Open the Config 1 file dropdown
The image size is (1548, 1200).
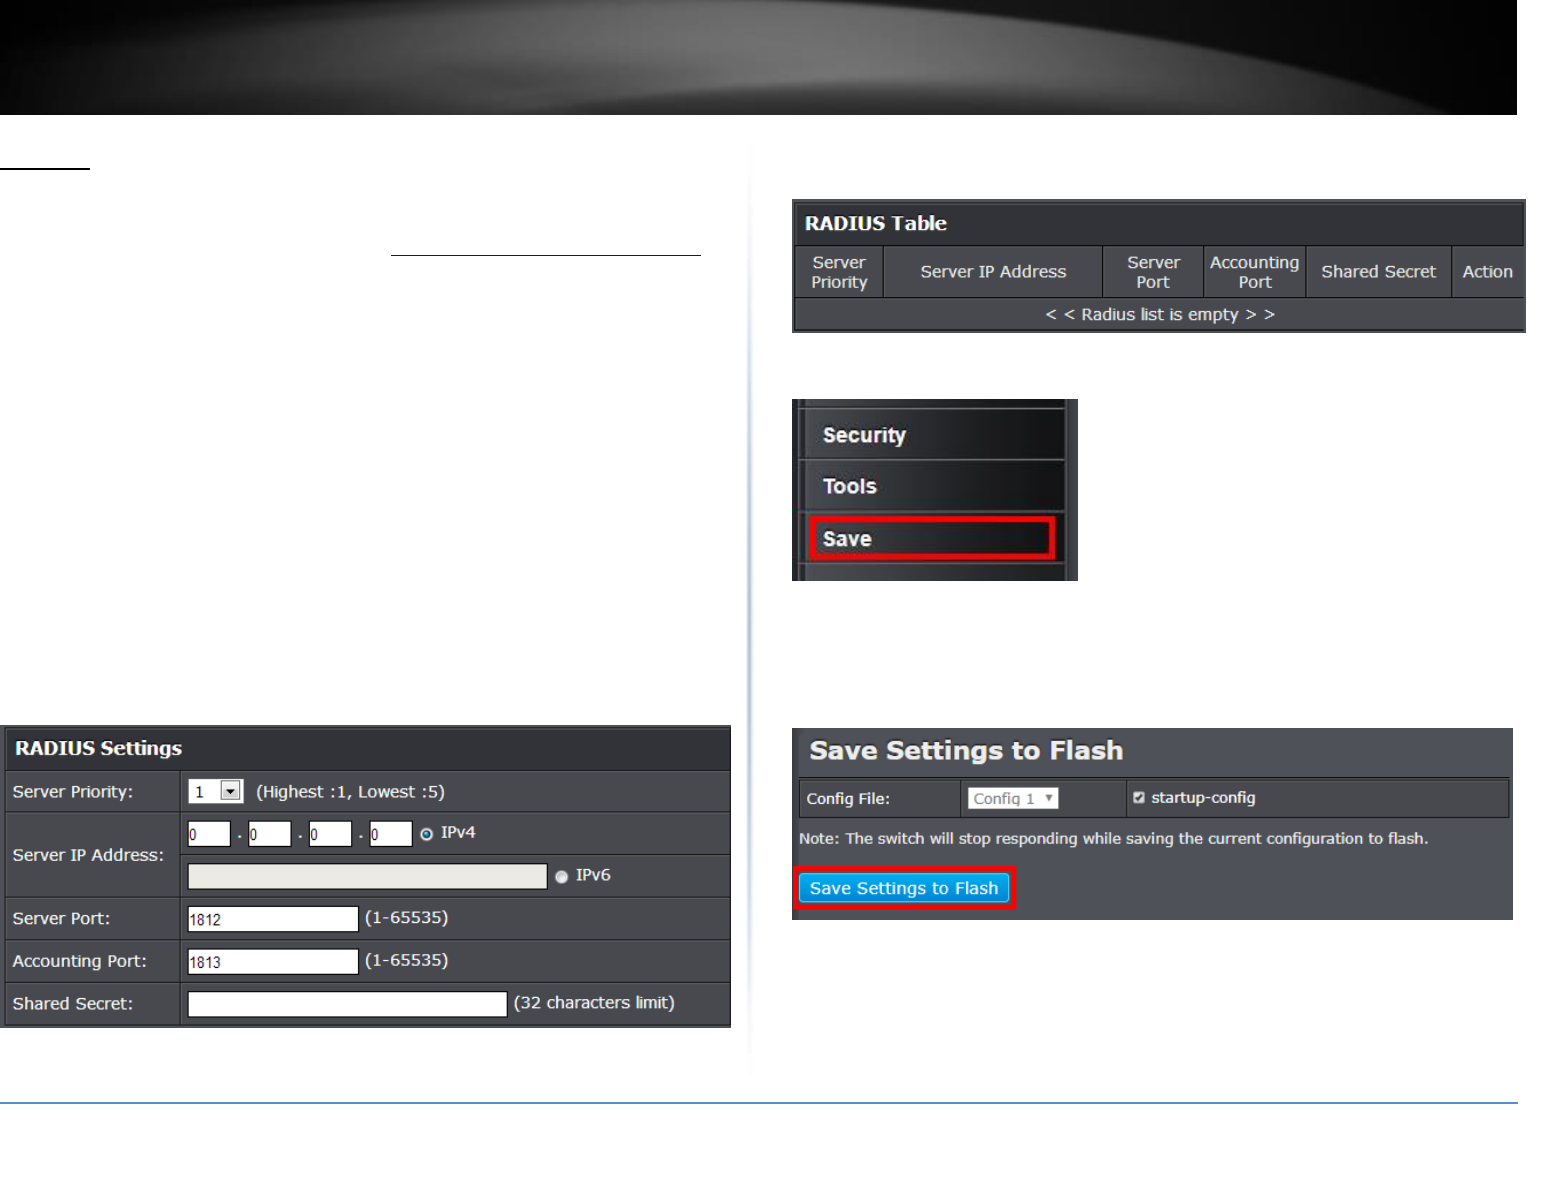1013,798
